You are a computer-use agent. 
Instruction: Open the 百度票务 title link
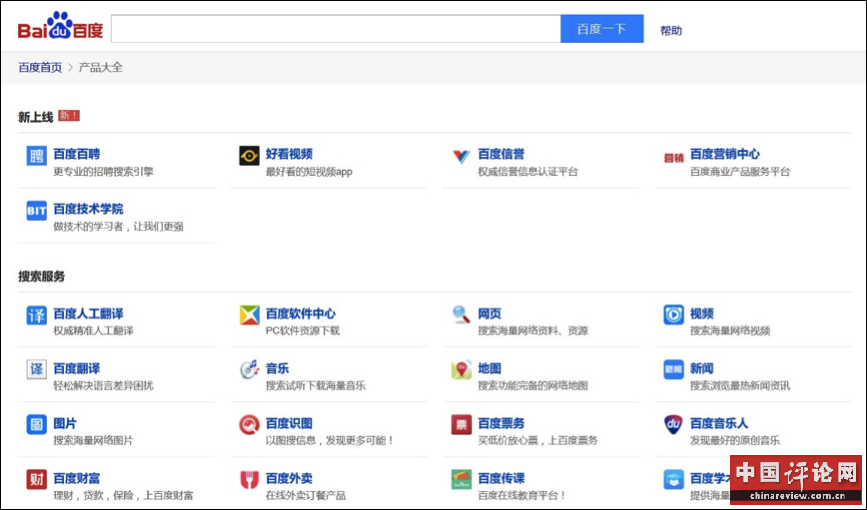click(x=501, y=423)
